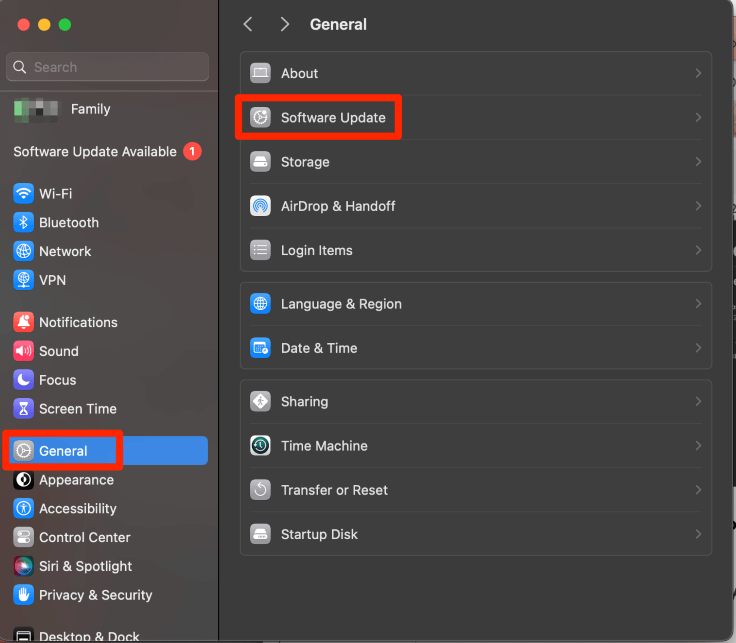Open Storage via its chevron
The height and width of the screenshot is (643, 736).
(698, 161)
